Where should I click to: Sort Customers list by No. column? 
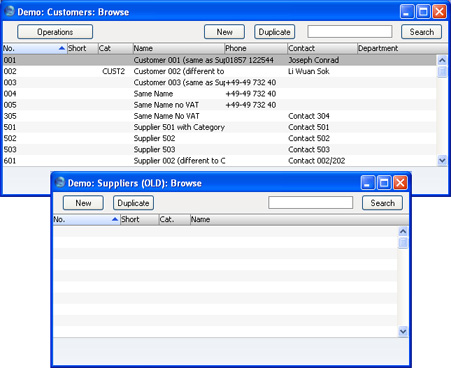pyautogui.click(x=35, y=48)
